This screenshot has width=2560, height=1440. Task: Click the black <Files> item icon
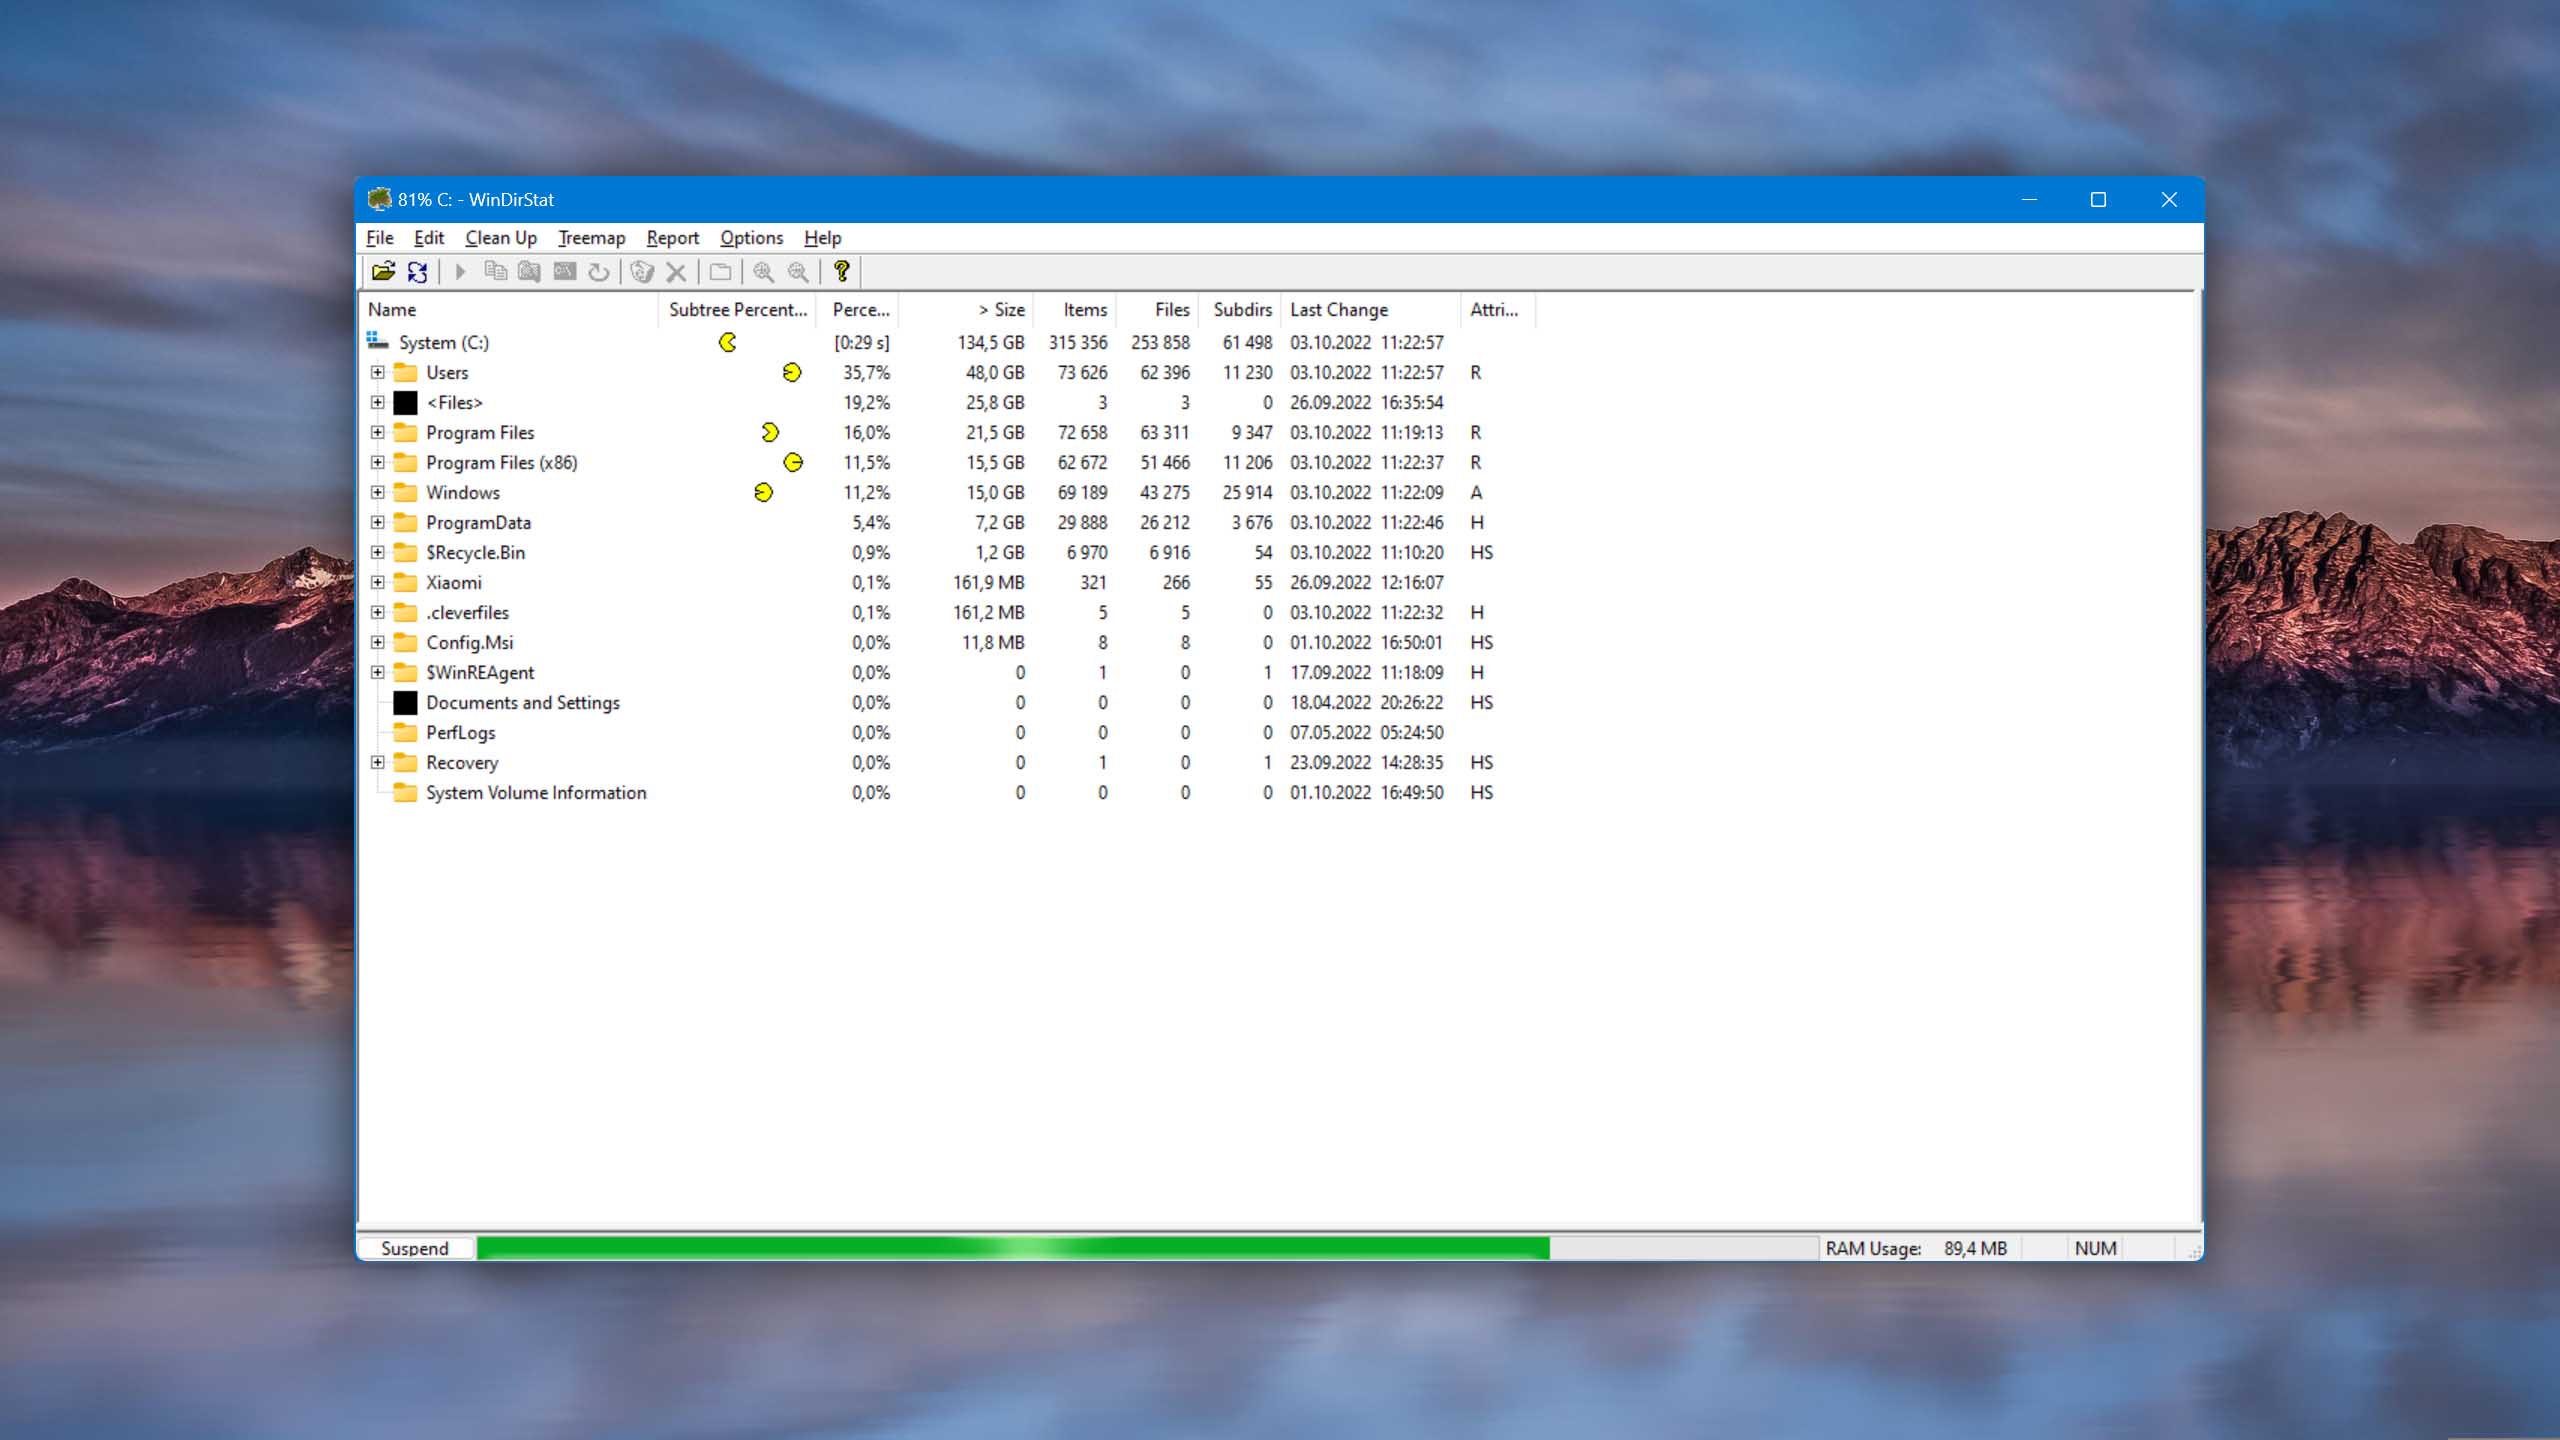[x=405, y=402]
